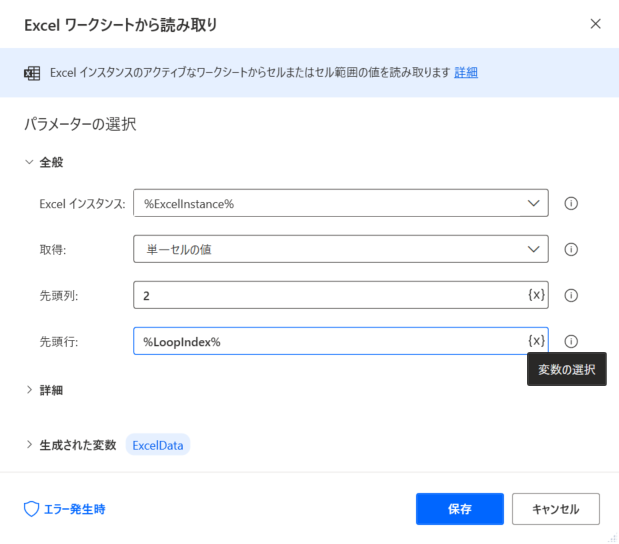Click the Excel worksheet icon in banner
619x544 pixels.
pos(32,73)
